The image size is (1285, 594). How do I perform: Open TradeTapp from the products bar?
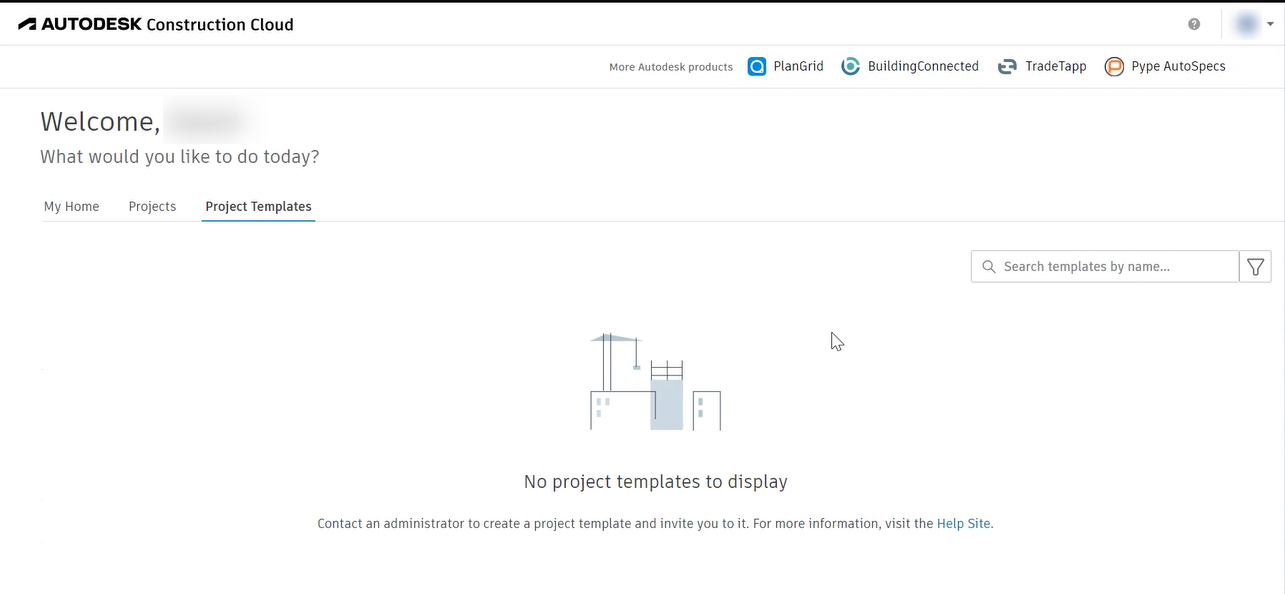[1005, 66]
